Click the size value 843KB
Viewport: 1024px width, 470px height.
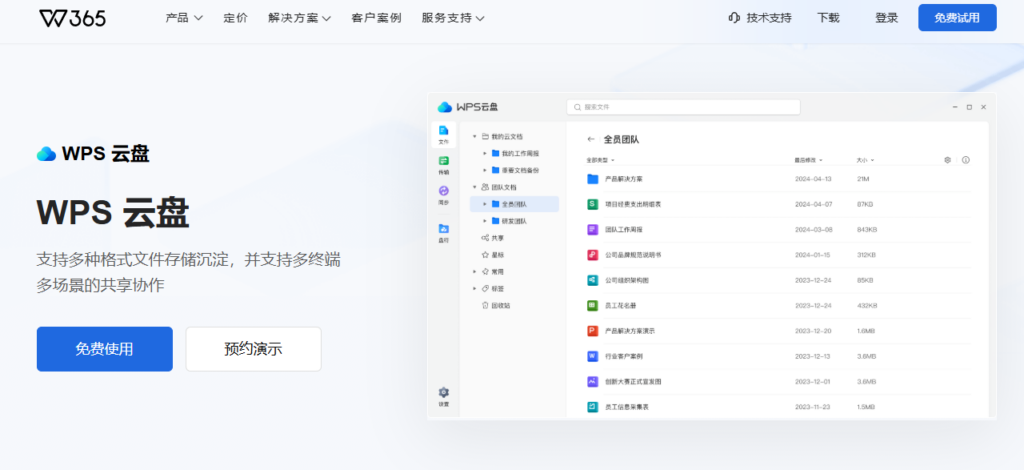867,230
